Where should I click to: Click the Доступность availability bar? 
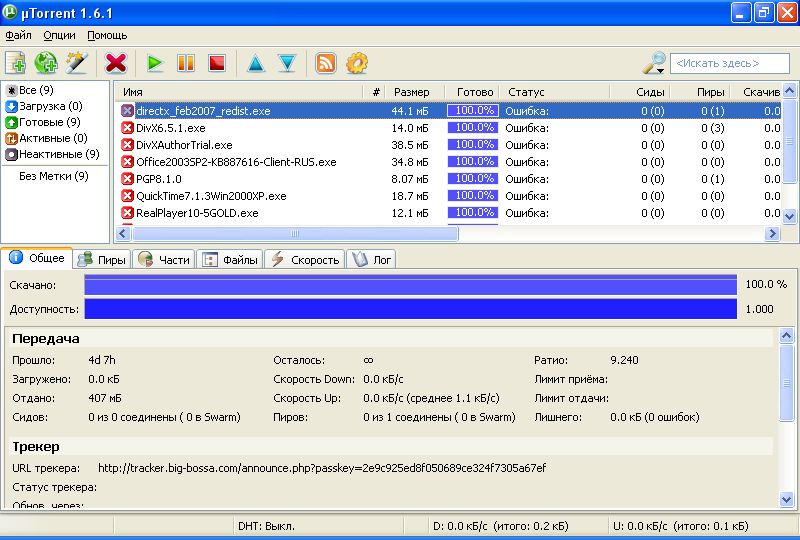click(x=411, y=309)
